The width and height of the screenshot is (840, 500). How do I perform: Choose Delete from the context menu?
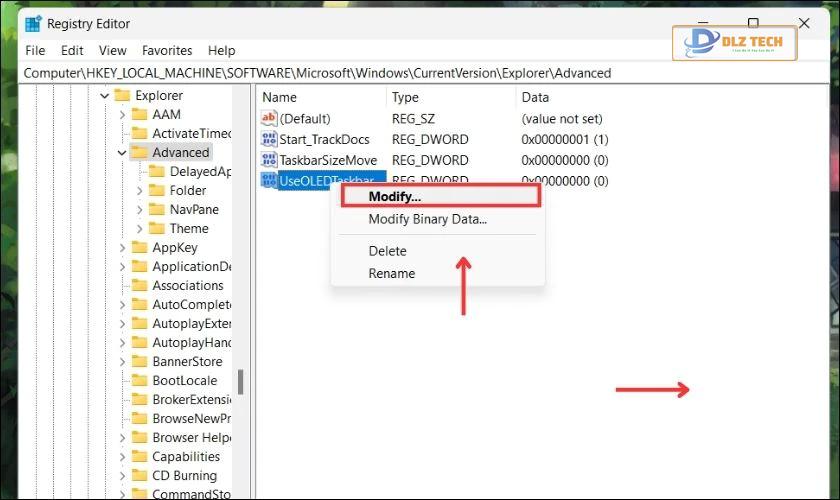tap(387, 251)
